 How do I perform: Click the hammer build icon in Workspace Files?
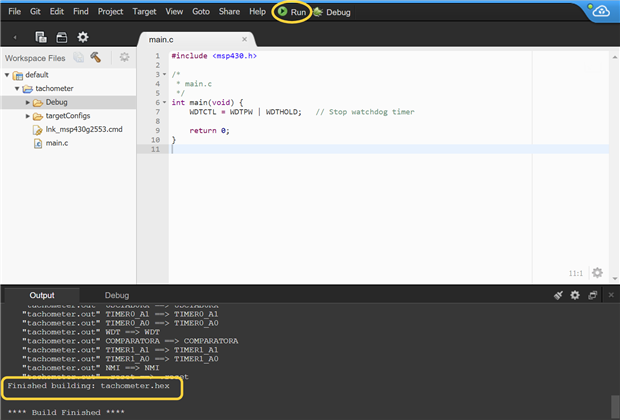(96, 58)
